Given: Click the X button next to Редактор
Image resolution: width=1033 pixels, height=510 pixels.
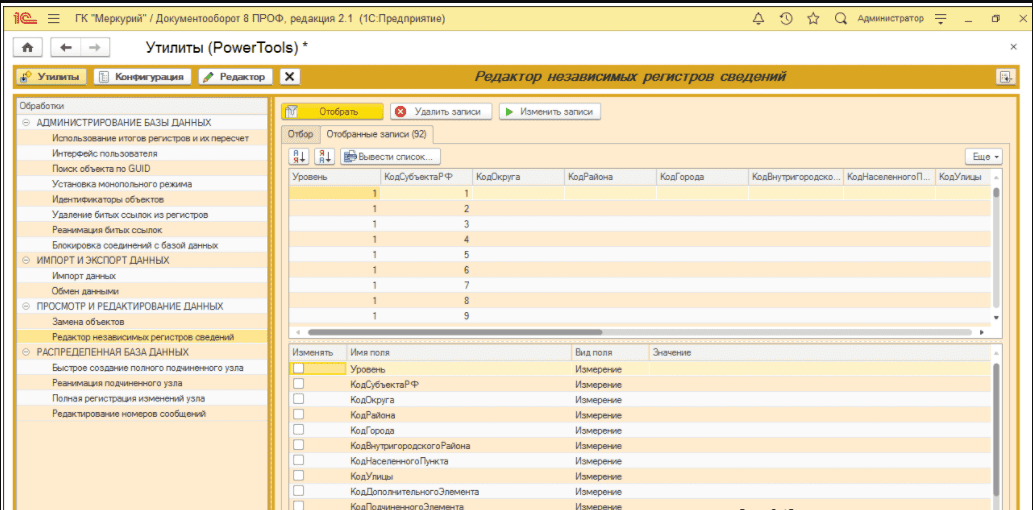Looking at the screenshot, I should point(289,77).
